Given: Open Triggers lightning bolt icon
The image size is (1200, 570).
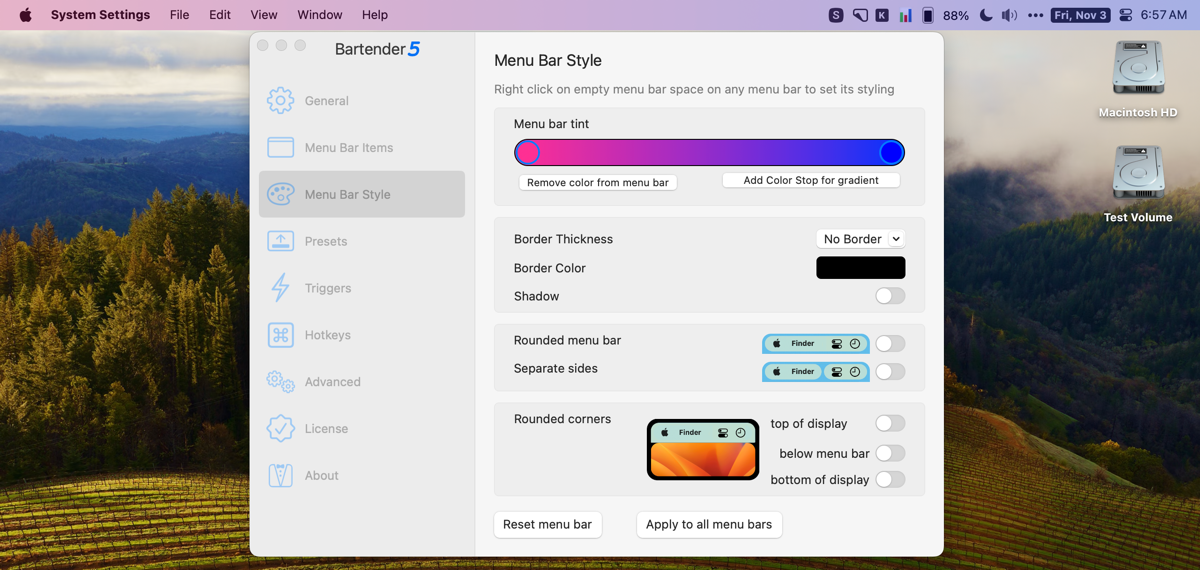Looking at the screenshot, I should coord(280,288).
